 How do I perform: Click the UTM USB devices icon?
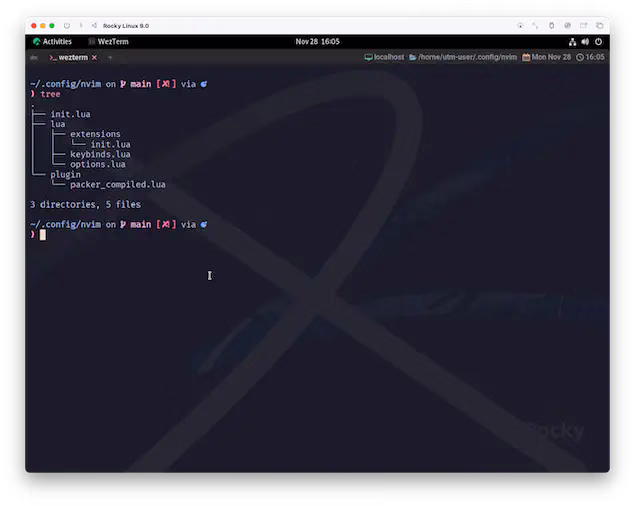(x=551, y=26)
